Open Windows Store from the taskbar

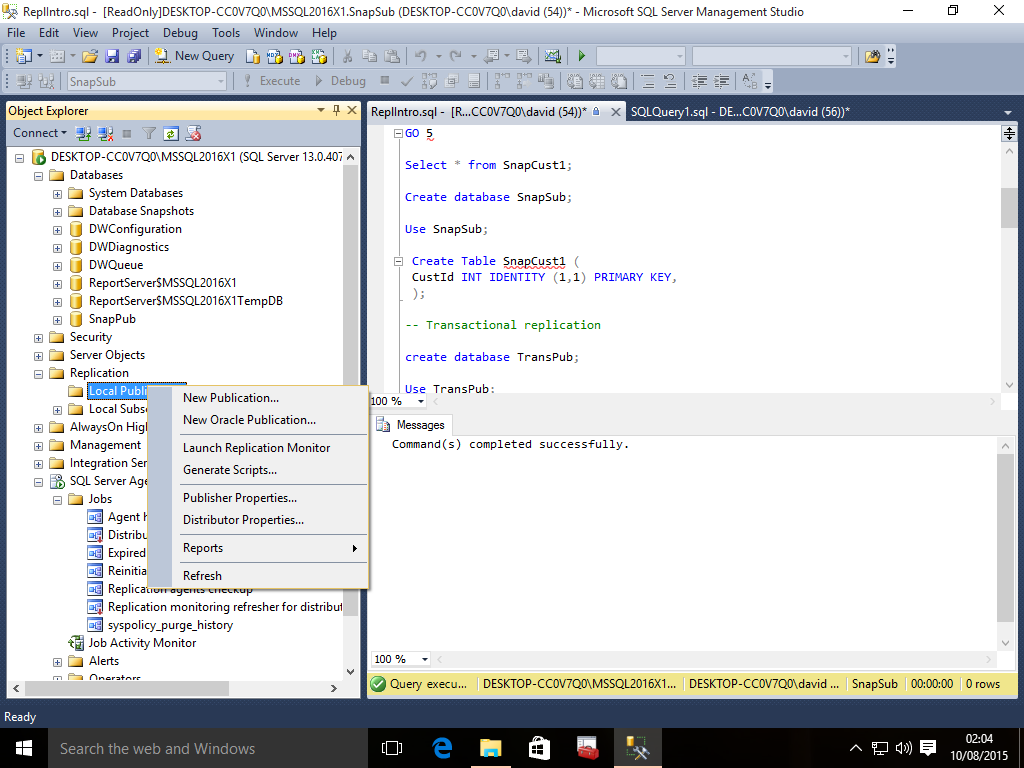(539, 748)
